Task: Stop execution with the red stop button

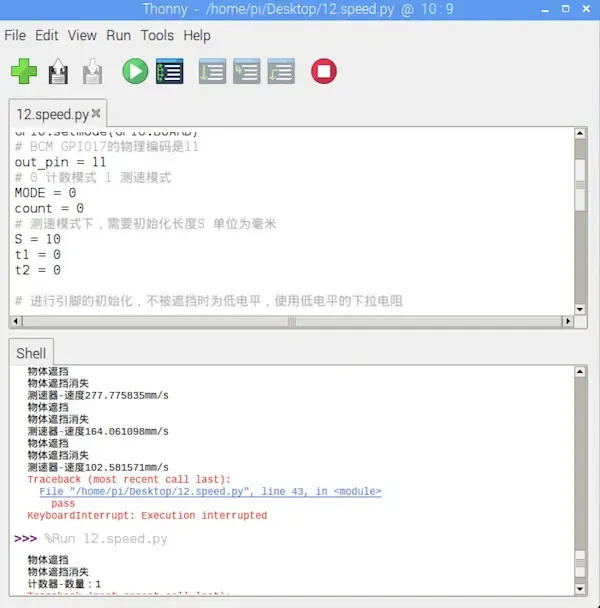Action: (324, 71)
